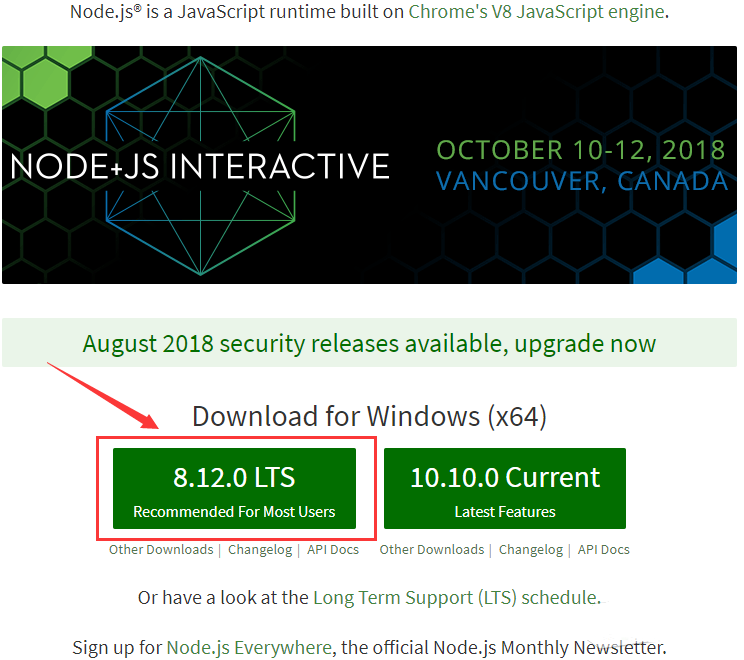Click the VANCOUVER, CANADA banner text
This screenshot has height=660, width=744.
tap(582, 181)
